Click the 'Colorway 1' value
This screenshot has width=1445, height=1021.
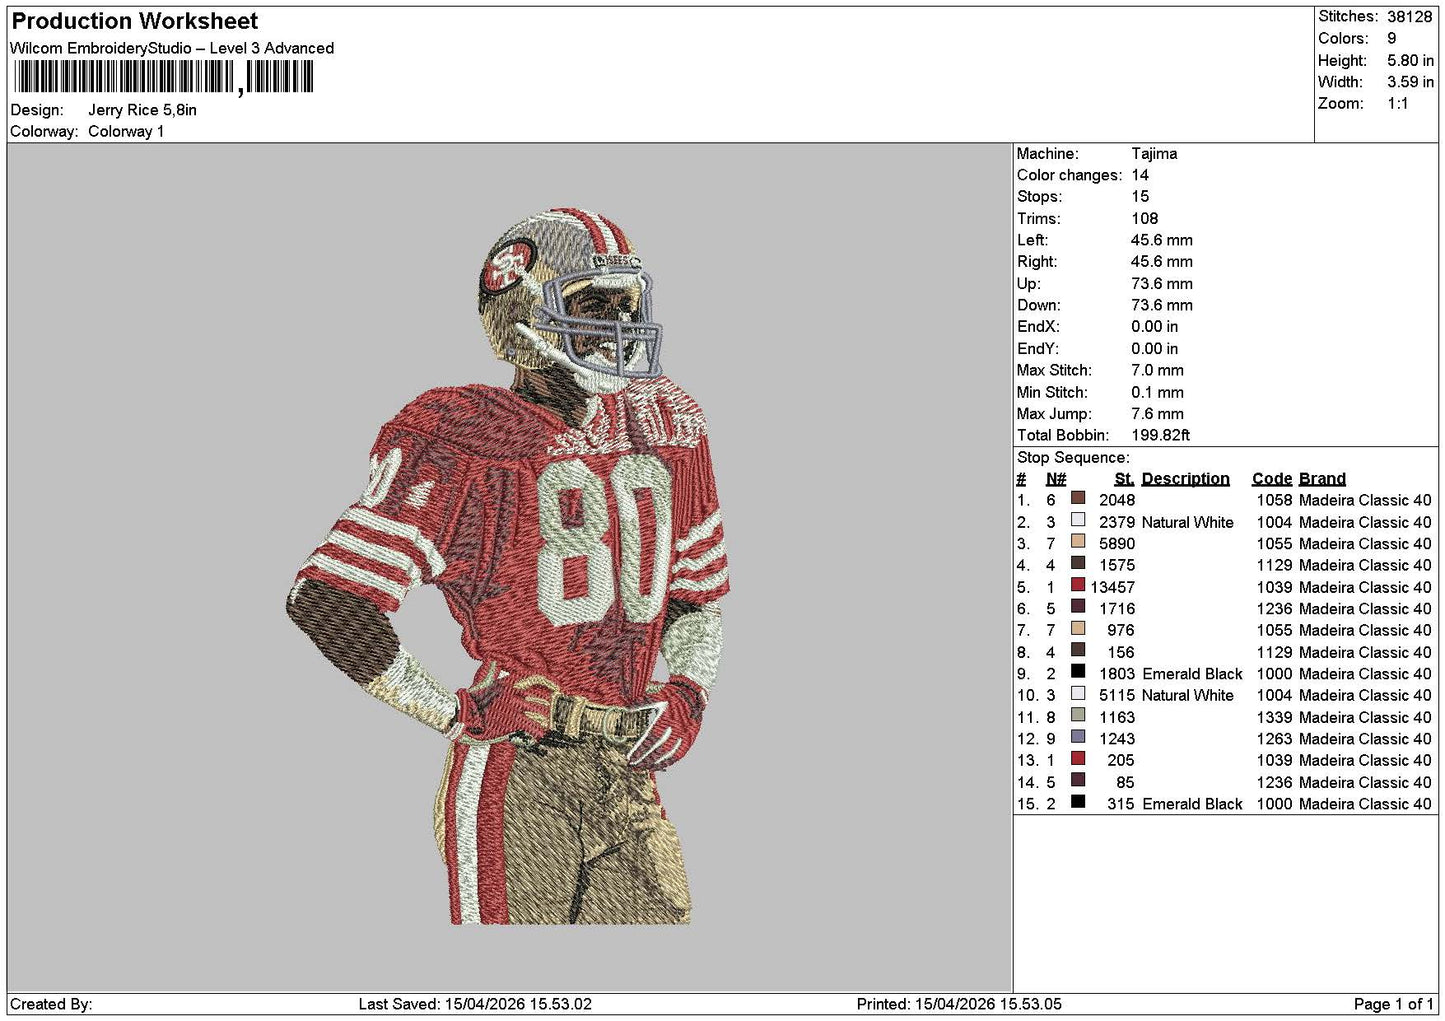[x=126, y=131]
